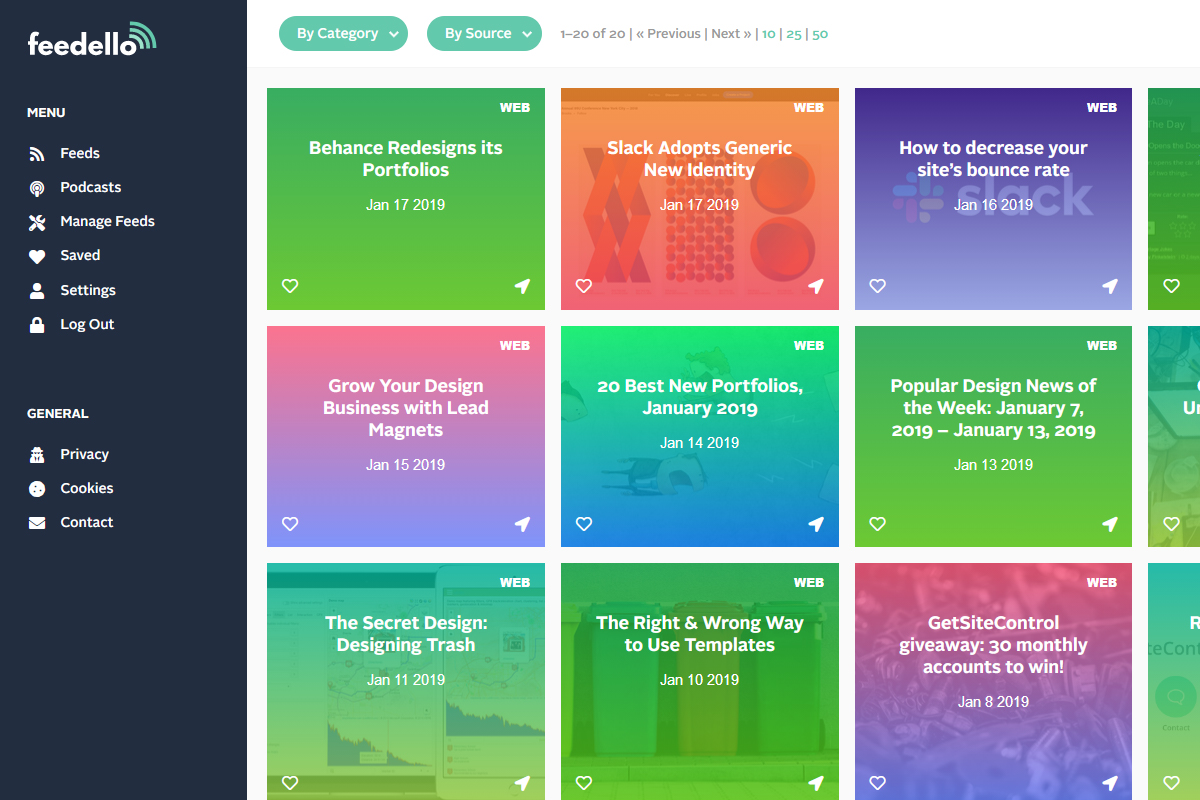Save The Secret Design: Designing Trash article
The image size is (1200, 800).
coord(290,782)
